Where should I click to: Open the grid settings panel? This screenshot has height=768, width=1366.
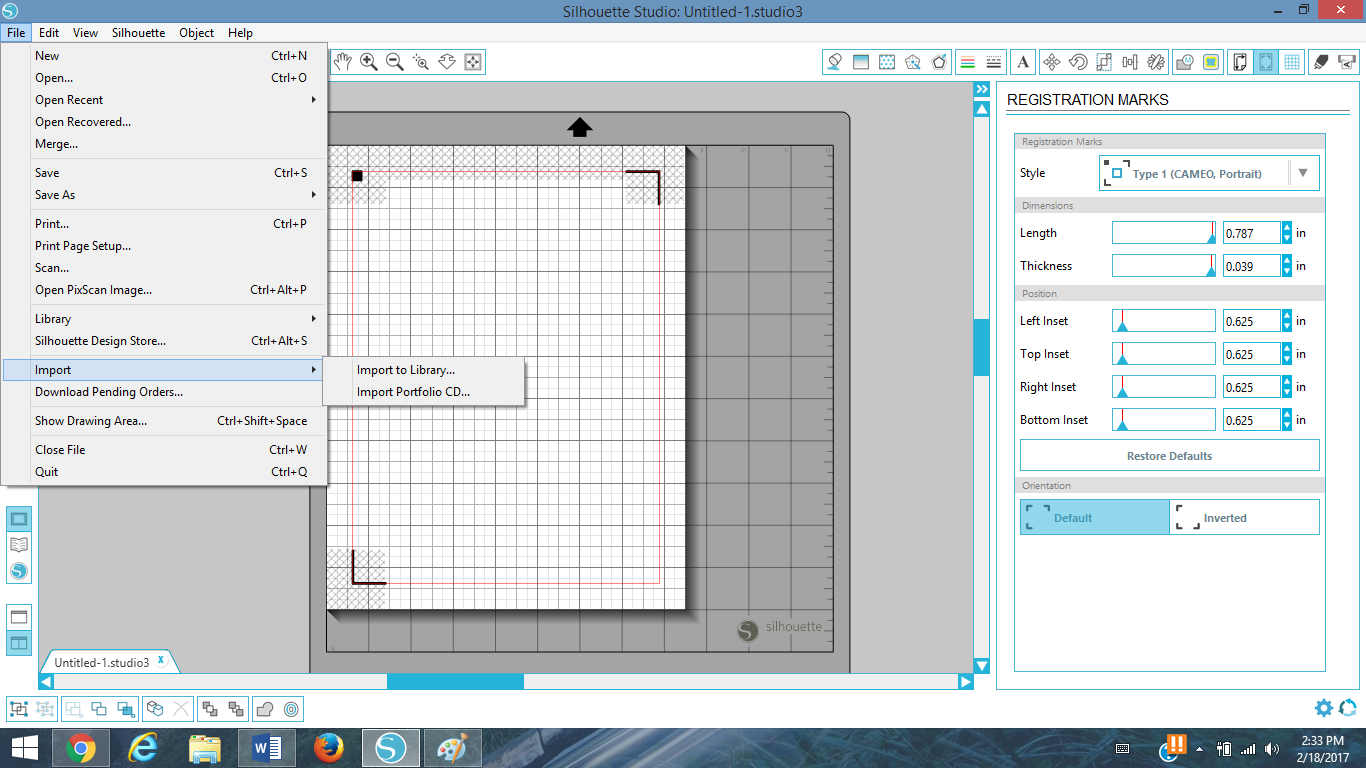point(1292,62)
